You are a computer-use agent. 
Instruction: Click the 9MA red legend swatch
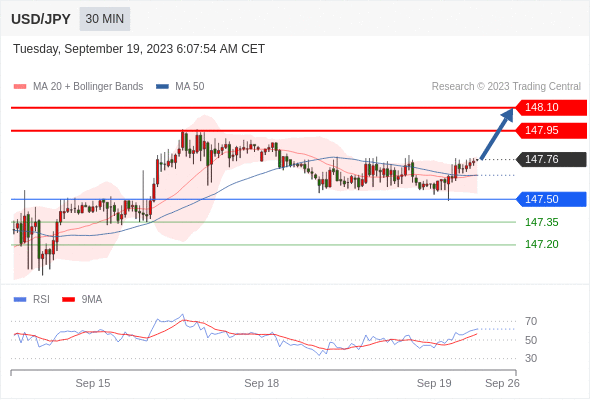(68, 300)
